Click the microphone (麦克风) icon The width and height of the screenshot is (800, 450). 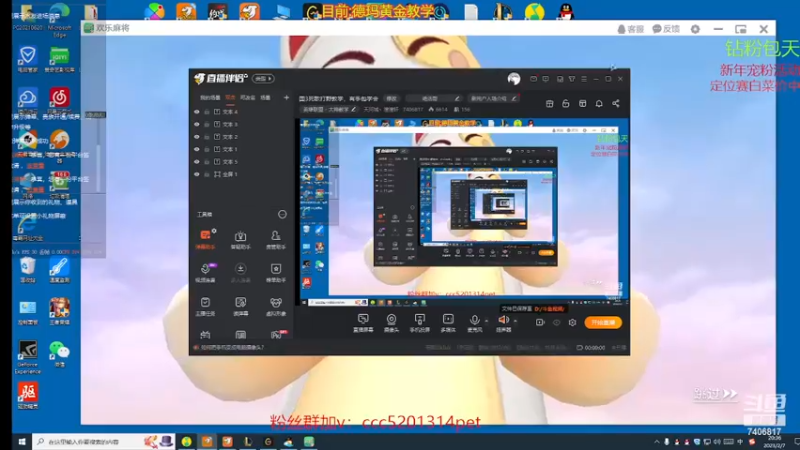(474, 322)
